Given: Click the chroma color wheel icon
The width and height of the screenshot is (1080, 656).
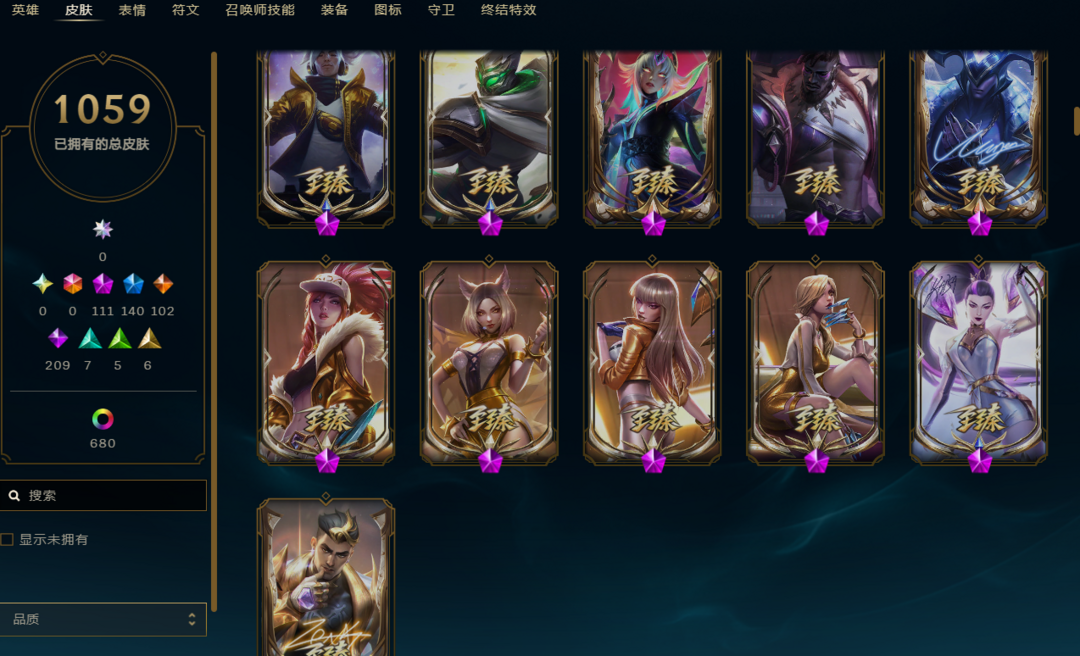Looking at the screenshot, I should 103,419.
